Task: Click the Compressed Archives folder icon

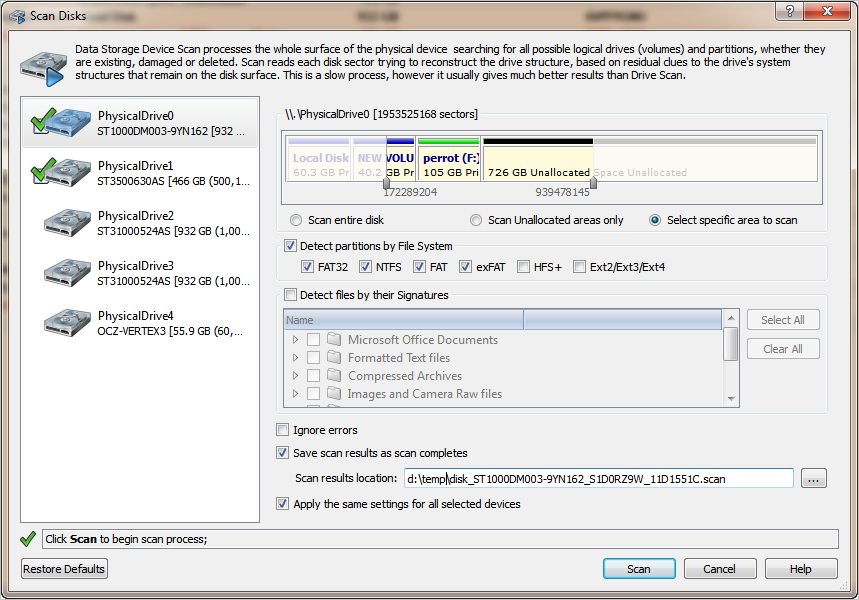Action: tap(334, 375)
